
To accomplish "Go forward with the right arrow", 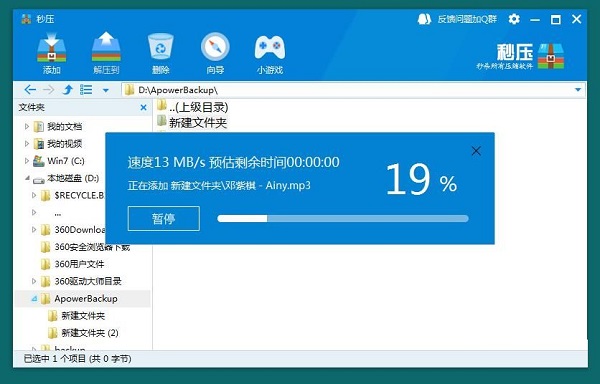I will click(49, 90).
